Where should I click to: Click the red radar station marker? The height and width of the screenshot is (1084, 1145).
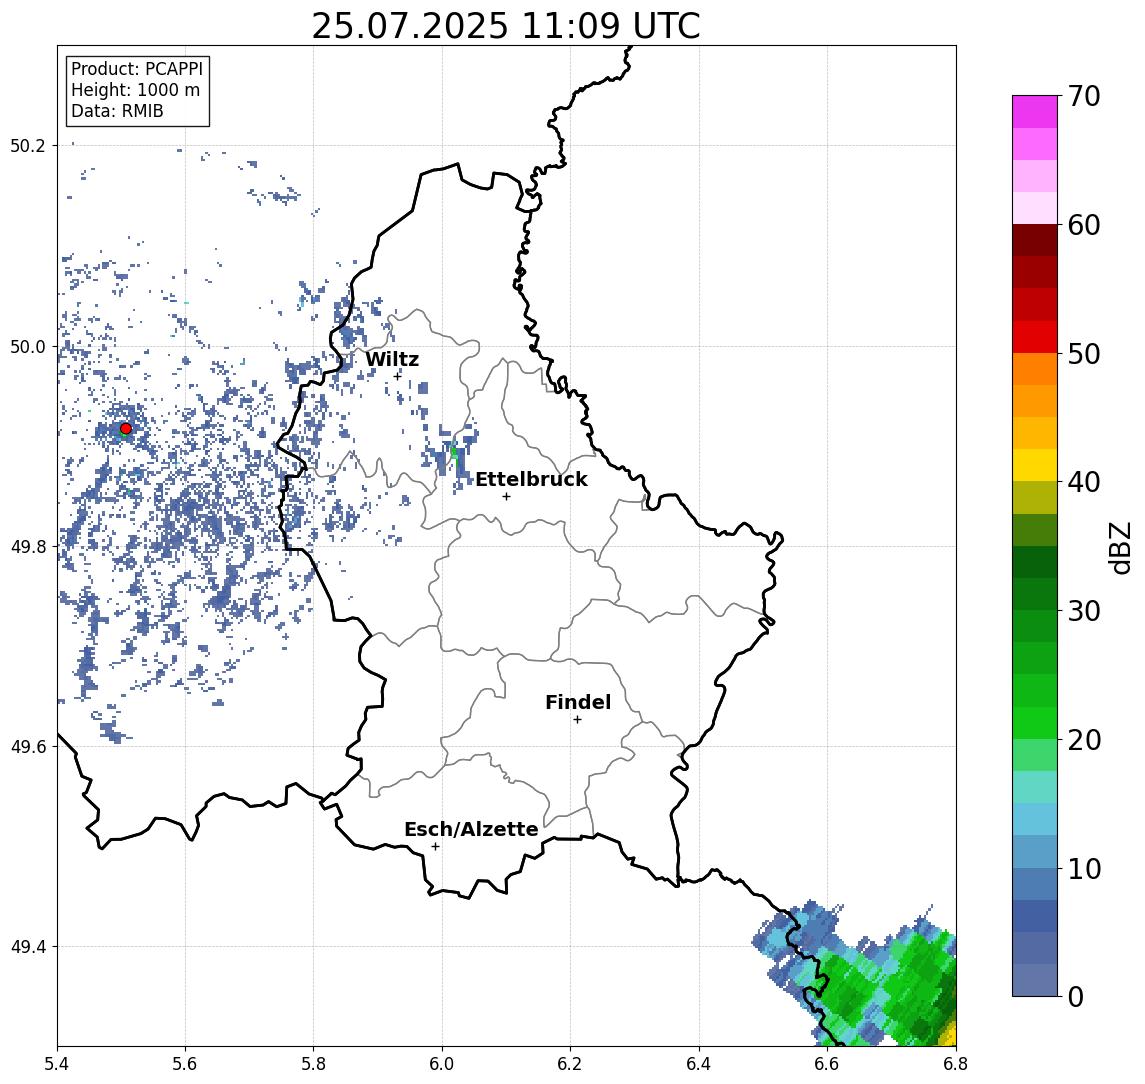[126, 429]
